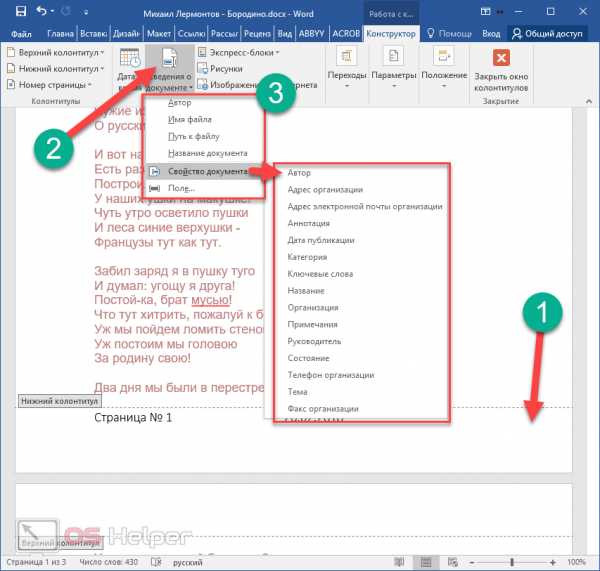Switch to read mode view icon
Screen dimensions: 600x571
pyautogui.click(x=399, y=562)
